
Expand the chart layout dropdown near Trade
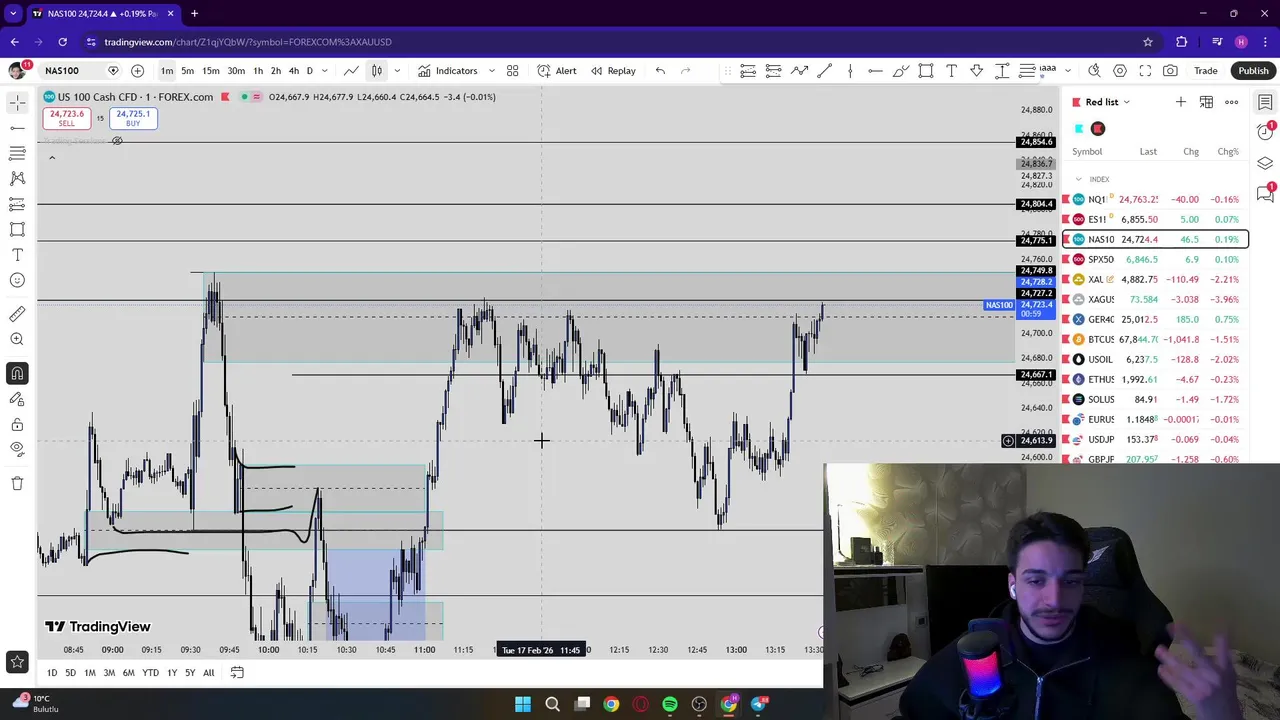[1067, 71]
